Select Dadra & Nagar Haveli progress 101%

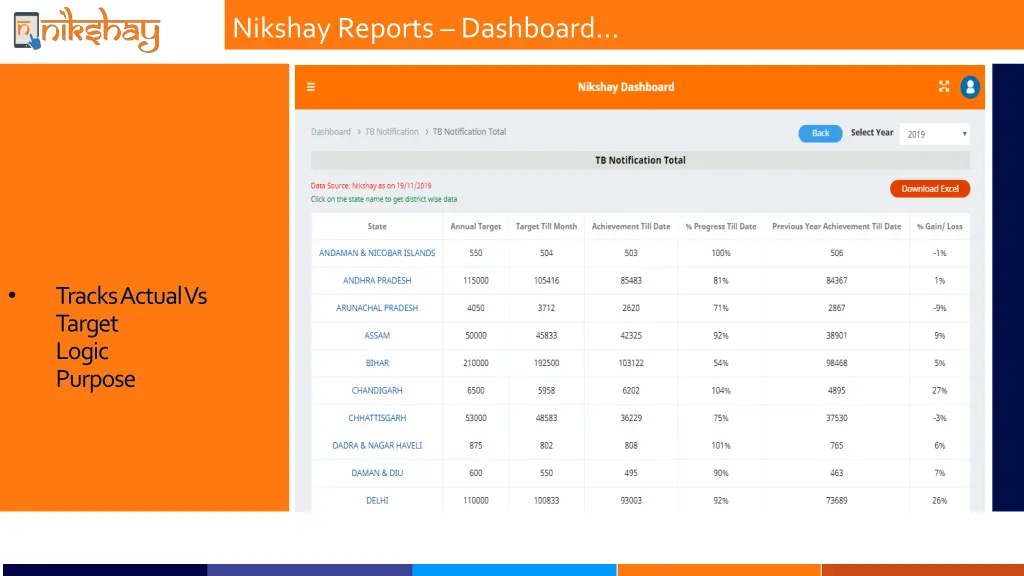point(721,445)
